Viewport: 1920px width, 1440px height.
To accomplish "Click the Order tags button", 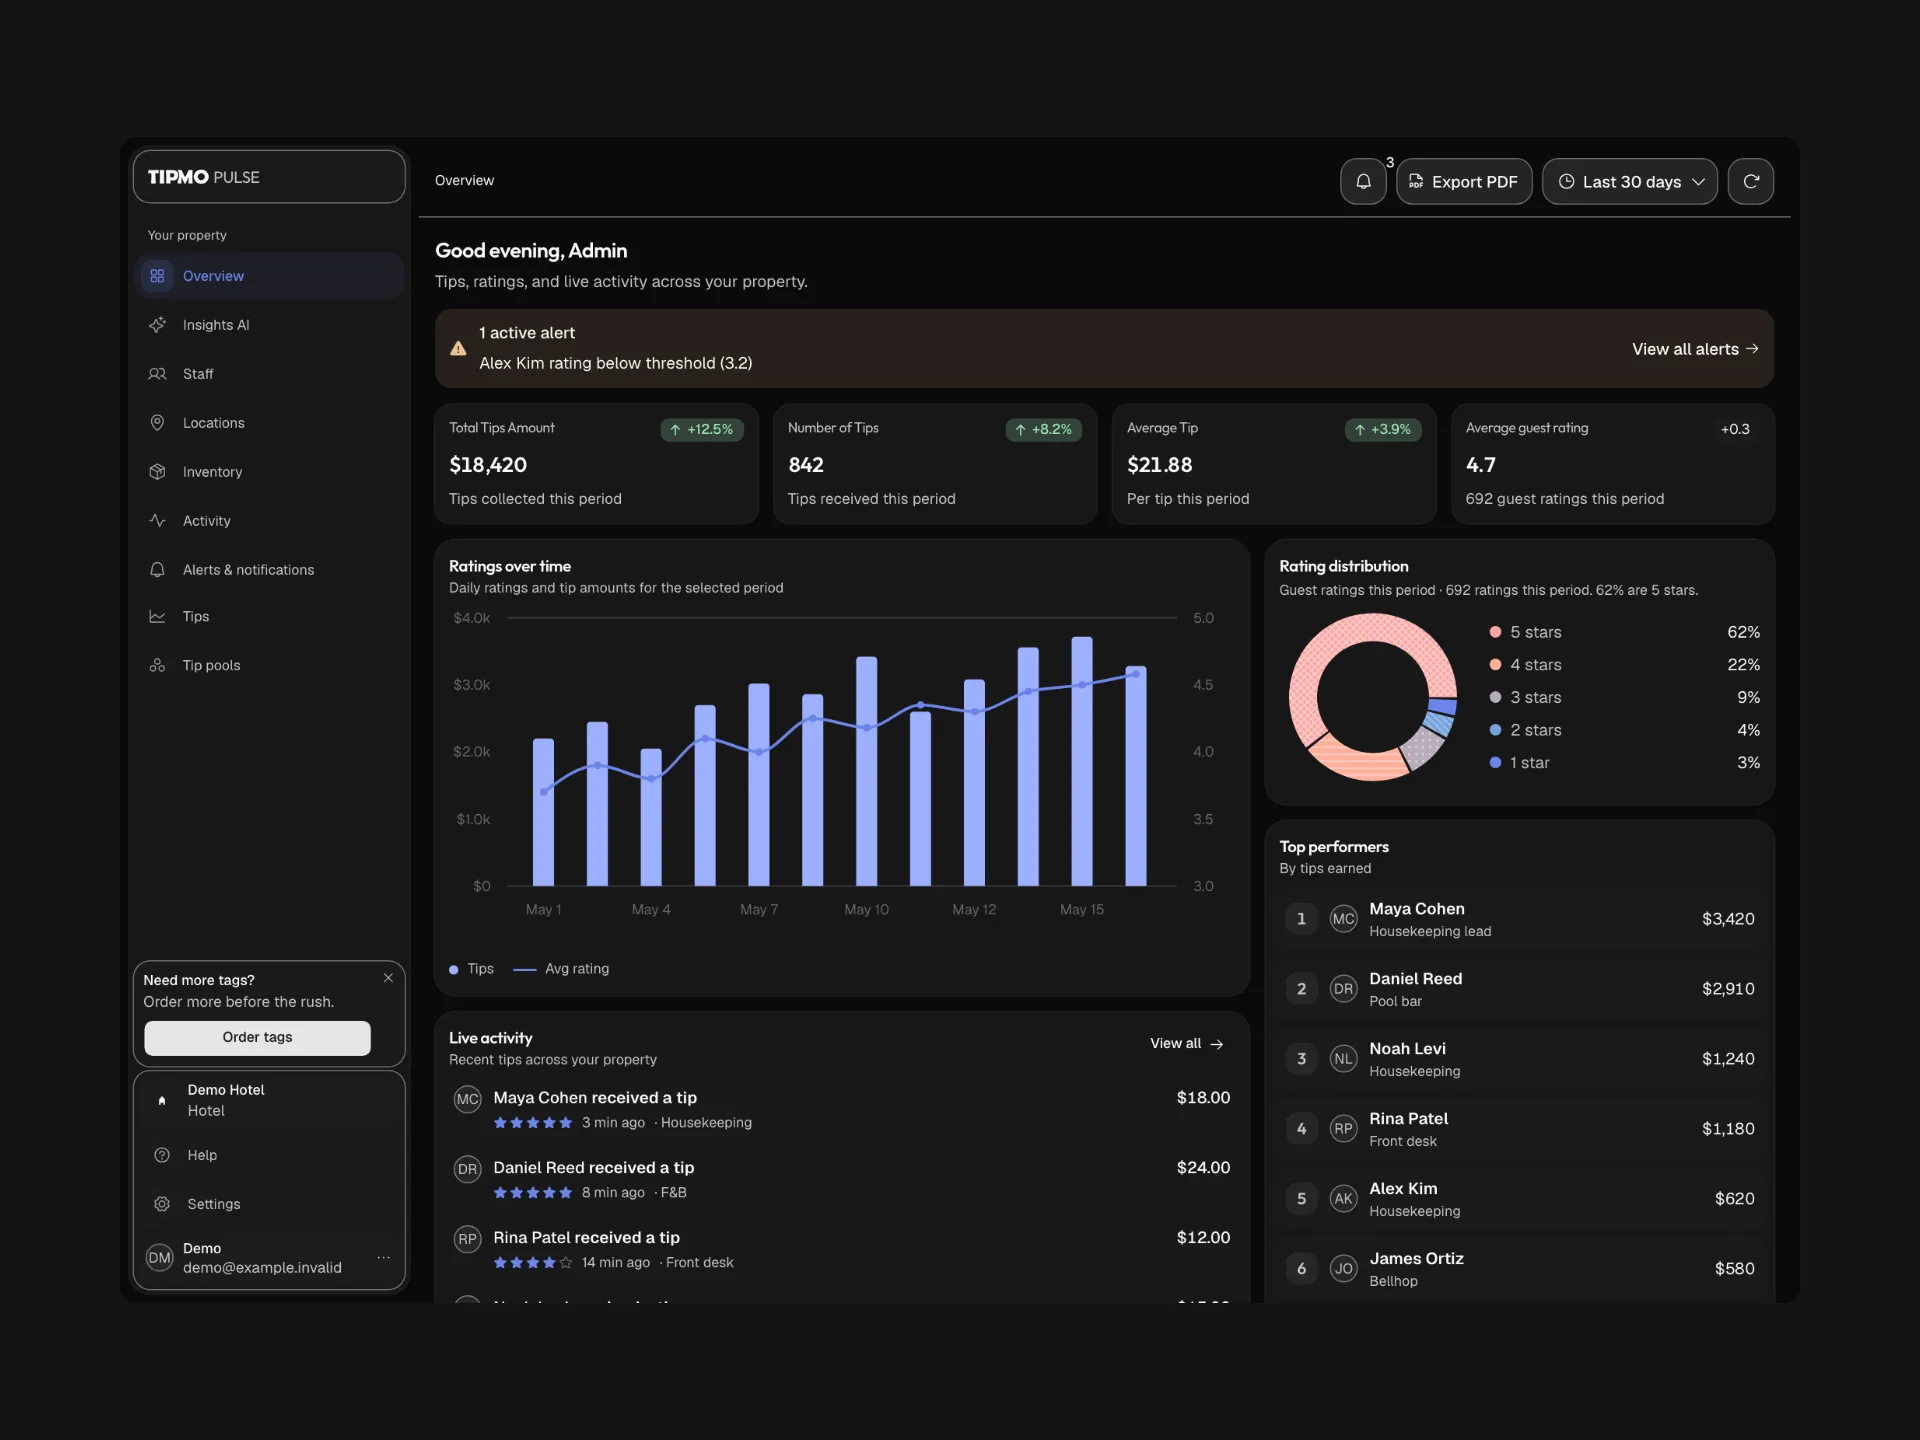I will coord(257,1038).
